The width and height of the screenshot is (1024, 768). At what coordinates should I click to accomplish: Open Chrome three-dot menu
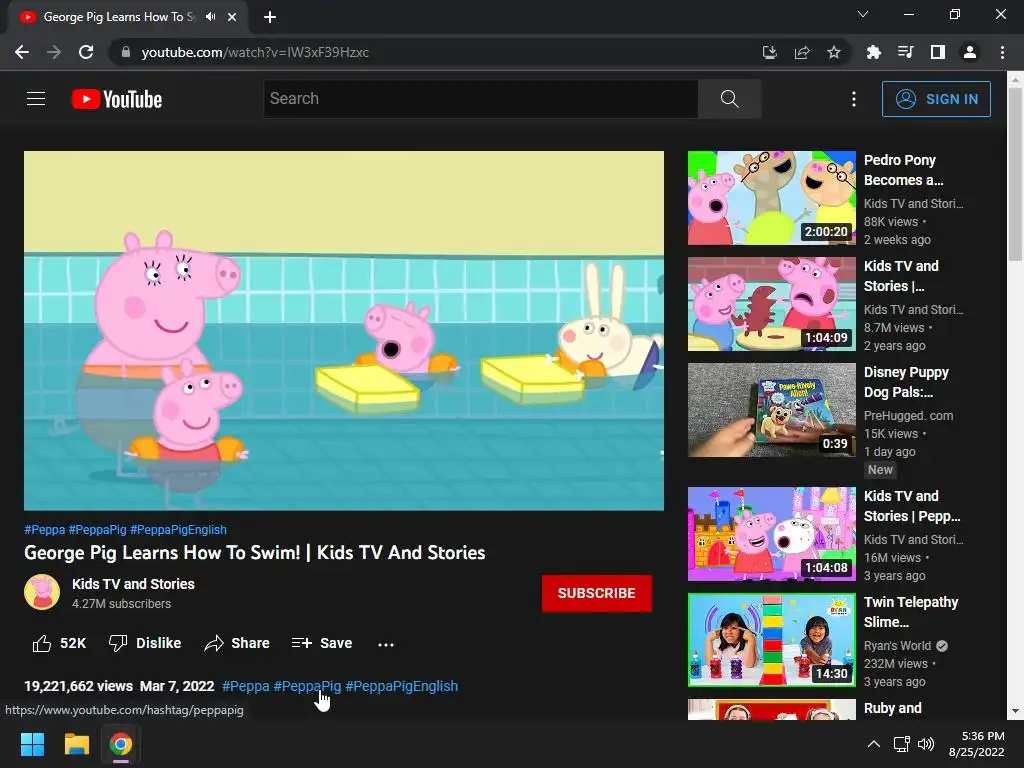[x=1002, y=52]
